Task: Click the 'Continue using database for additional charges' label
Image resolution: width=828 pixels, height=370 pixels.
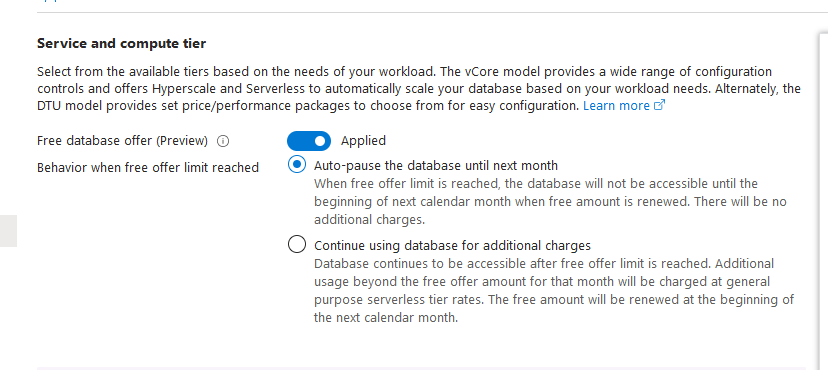Action: pyautogui.click(x=452, y=245)
